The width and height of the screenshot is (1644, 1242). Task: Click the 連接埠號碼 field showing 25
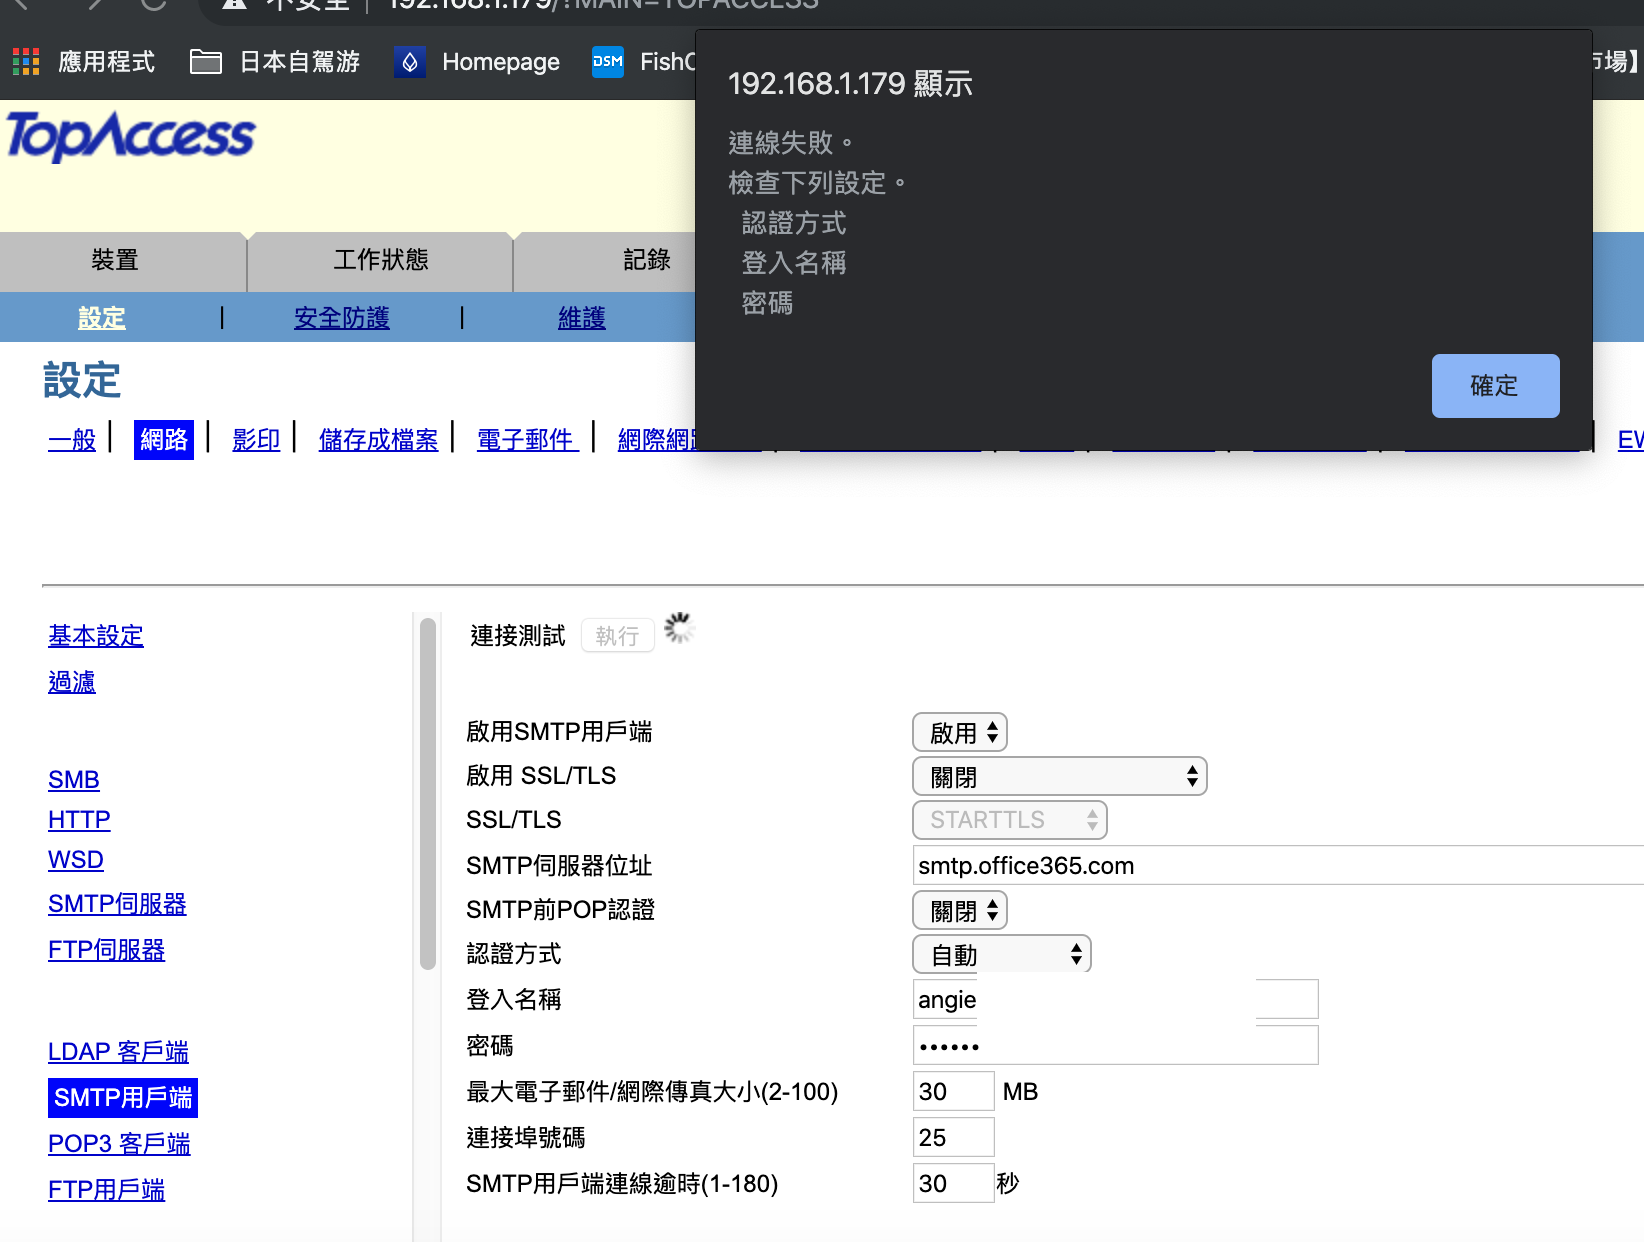954,1138
